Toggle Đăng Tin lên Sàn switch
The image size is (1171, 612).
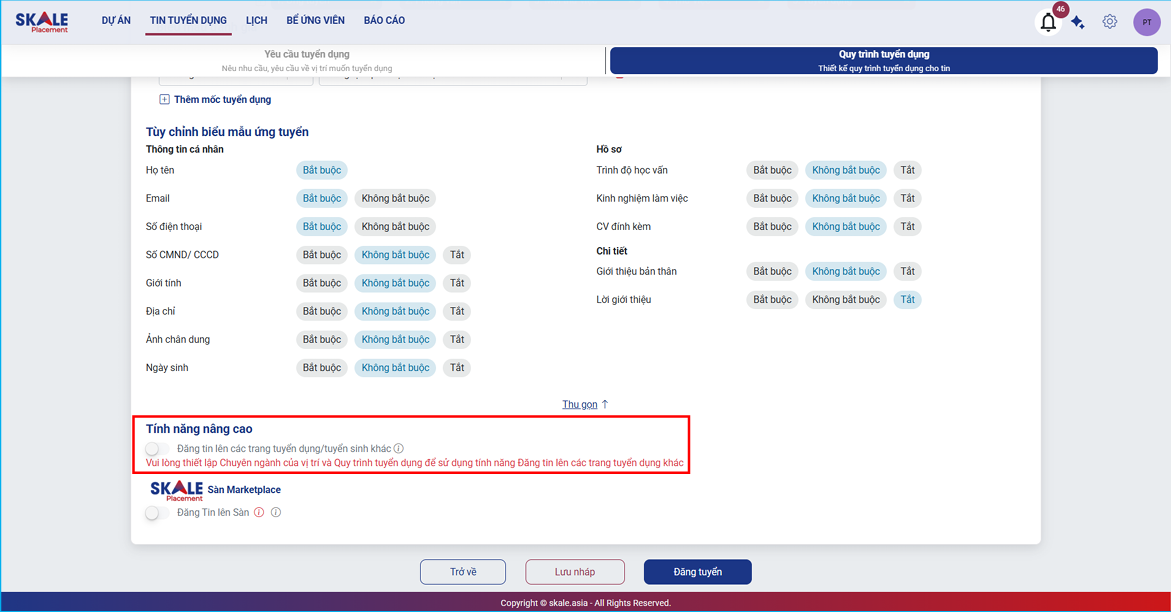pos(154,513)
